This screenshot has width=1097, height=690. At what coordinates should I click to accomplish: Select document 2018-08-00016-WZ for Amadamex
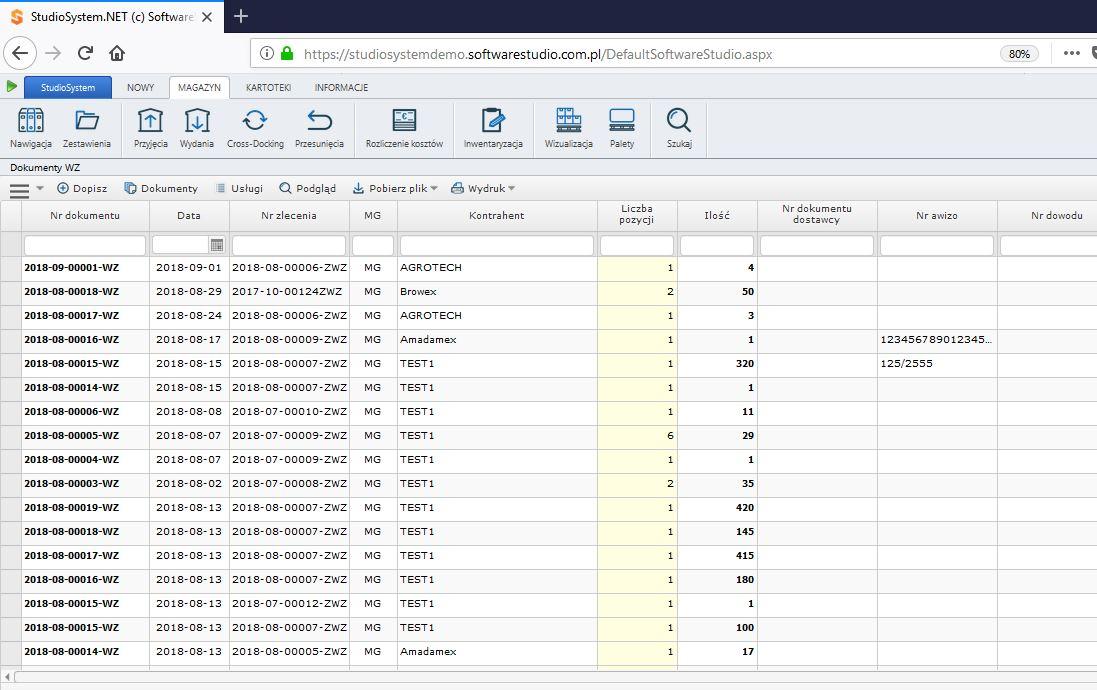tap(71, 339)
